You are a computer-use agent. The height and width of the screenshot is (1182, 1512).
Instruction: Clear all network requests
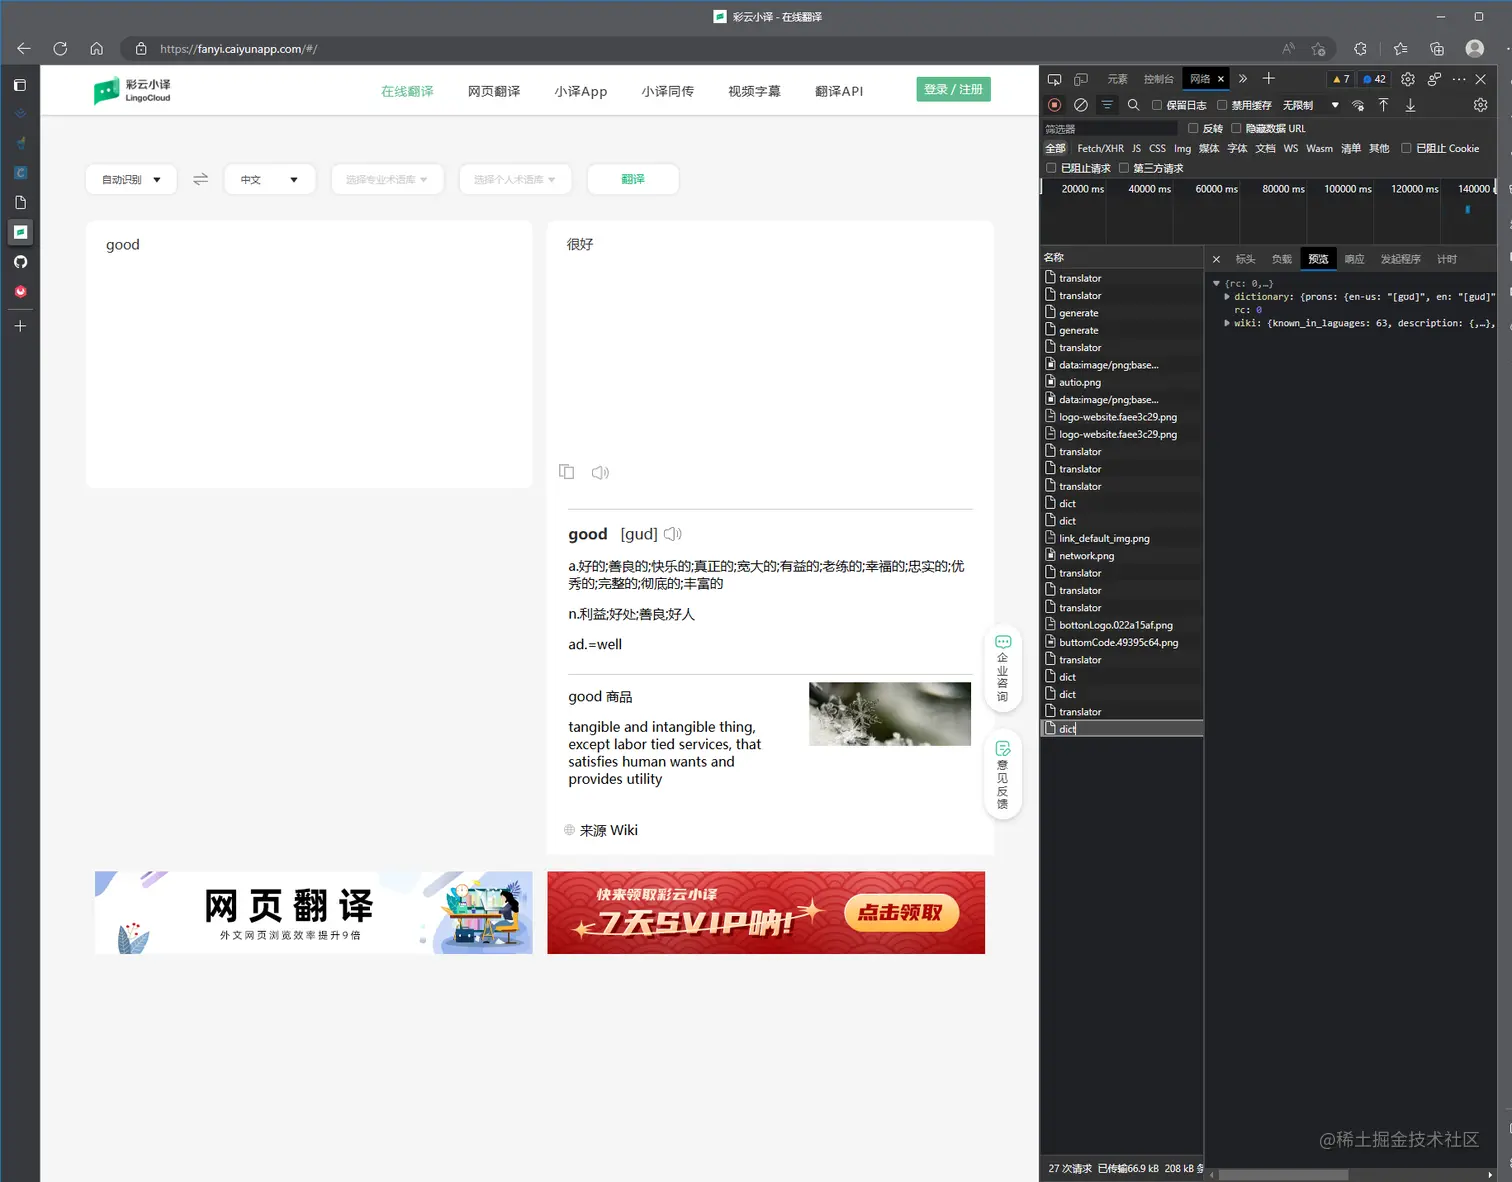(x=1080, y=105)
